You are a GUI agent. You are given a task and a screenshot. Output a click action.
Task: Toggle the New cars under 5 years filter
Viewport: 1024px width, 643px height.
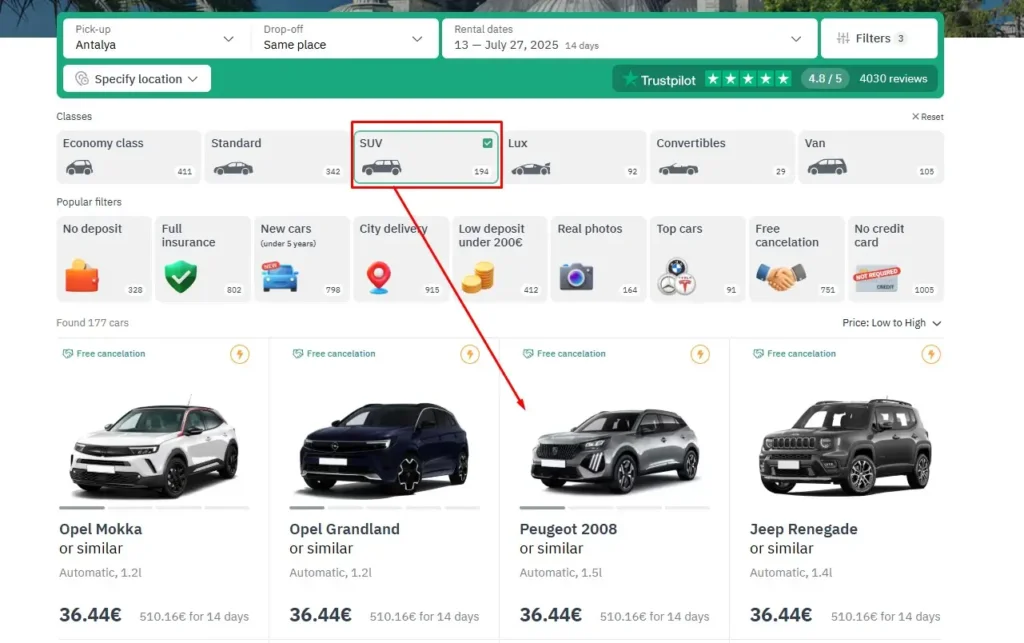click(x=302, y=259)
